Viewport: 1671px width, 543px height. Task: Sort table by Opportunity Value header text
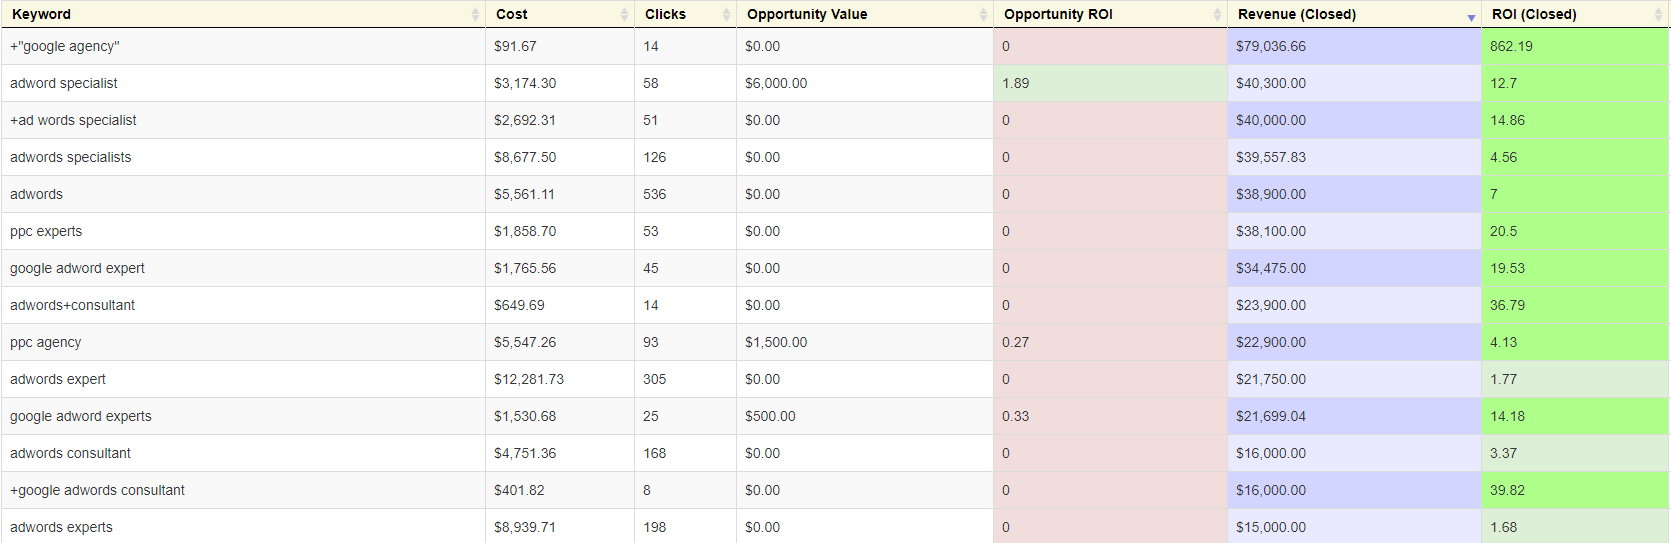807,14
